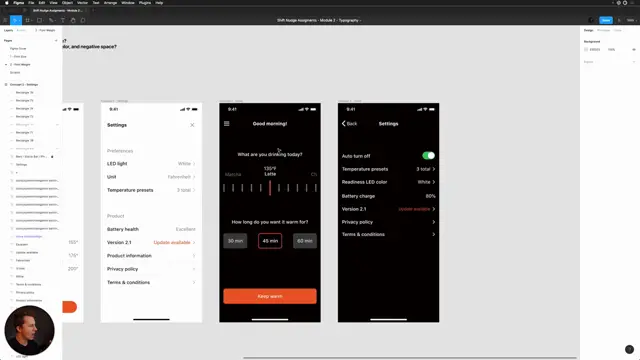Click the Temperature presets chevron in dark screen
This screenshot has width=640, height=360.
433,169
